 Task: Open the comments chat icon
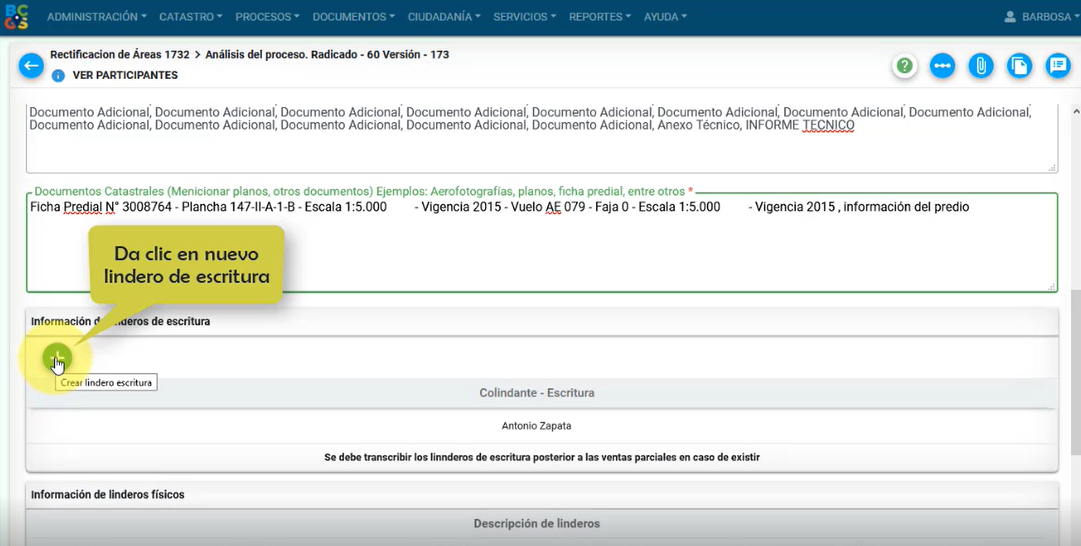1057,66
